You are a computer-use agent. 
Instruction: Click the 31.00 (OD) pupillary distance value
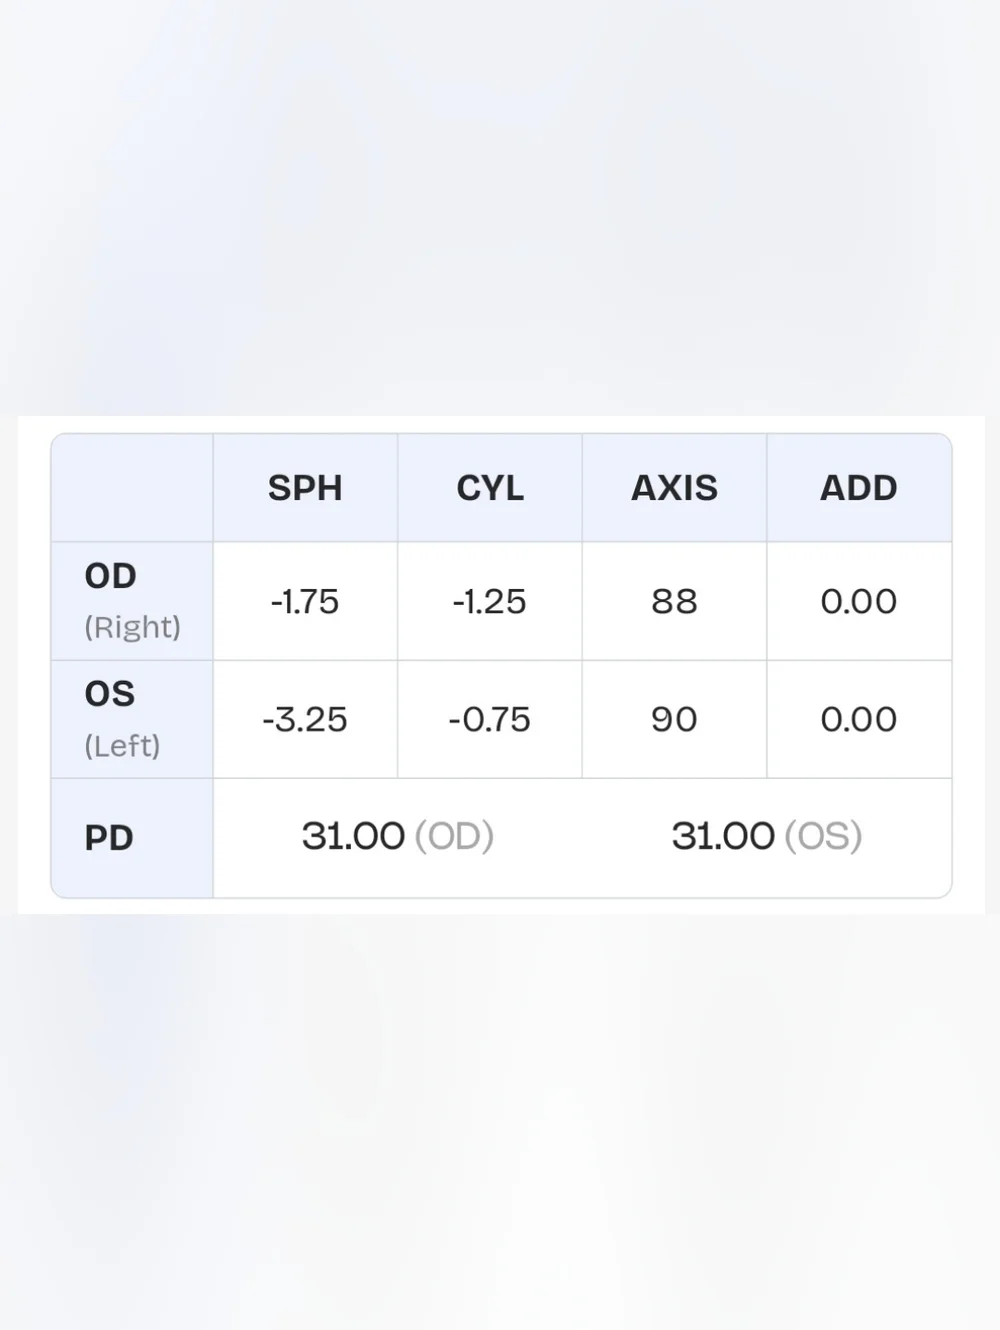(398, 836)
